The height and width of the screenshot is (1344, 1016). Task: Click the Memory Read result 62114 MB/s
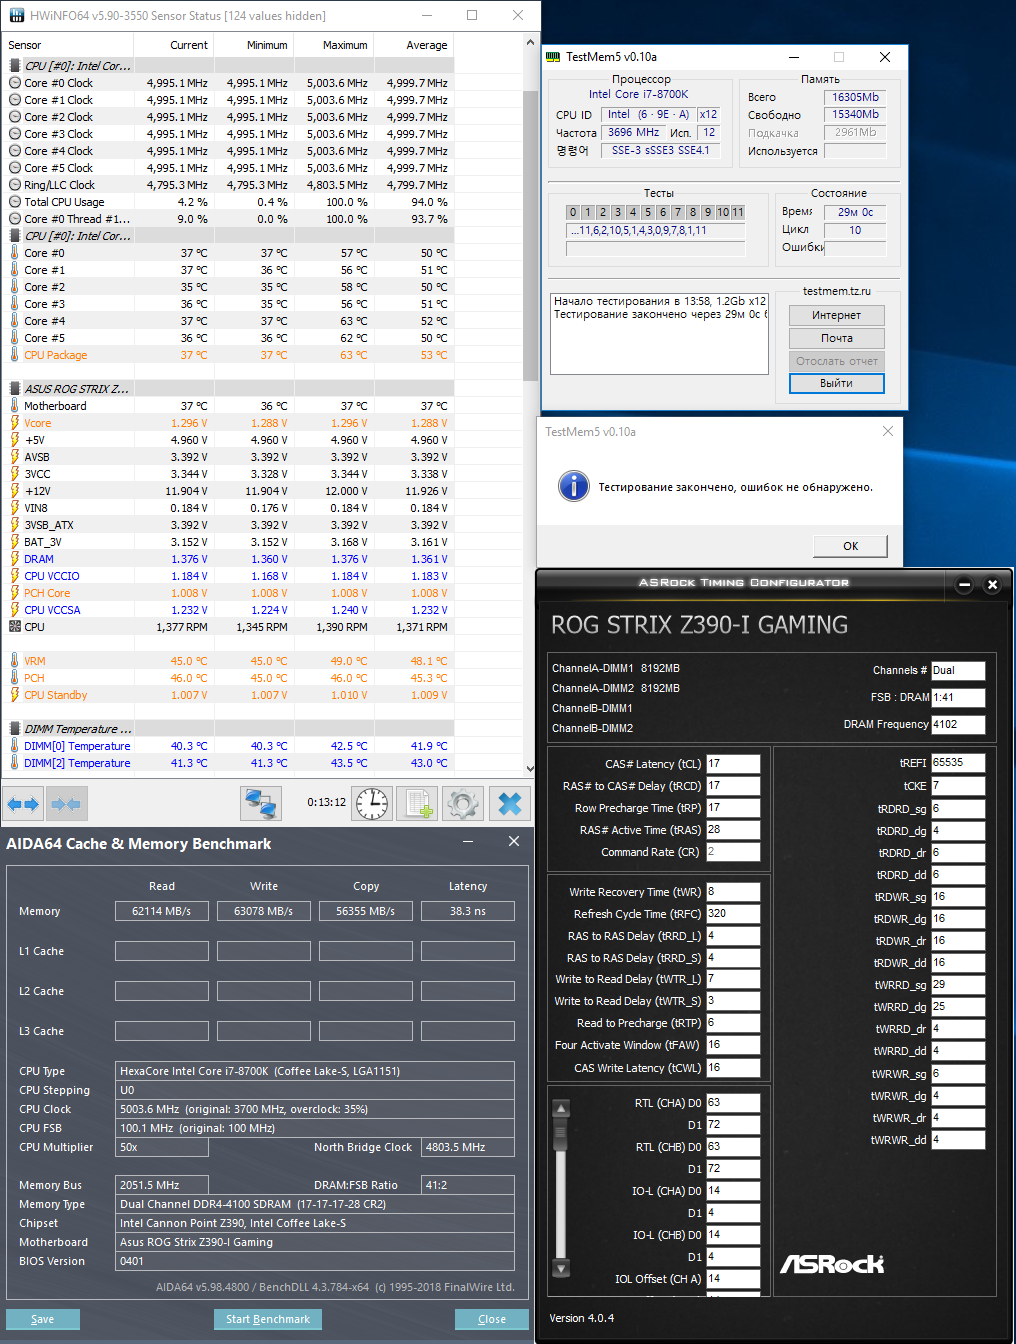pyautogui.click(x=162, y=911)
